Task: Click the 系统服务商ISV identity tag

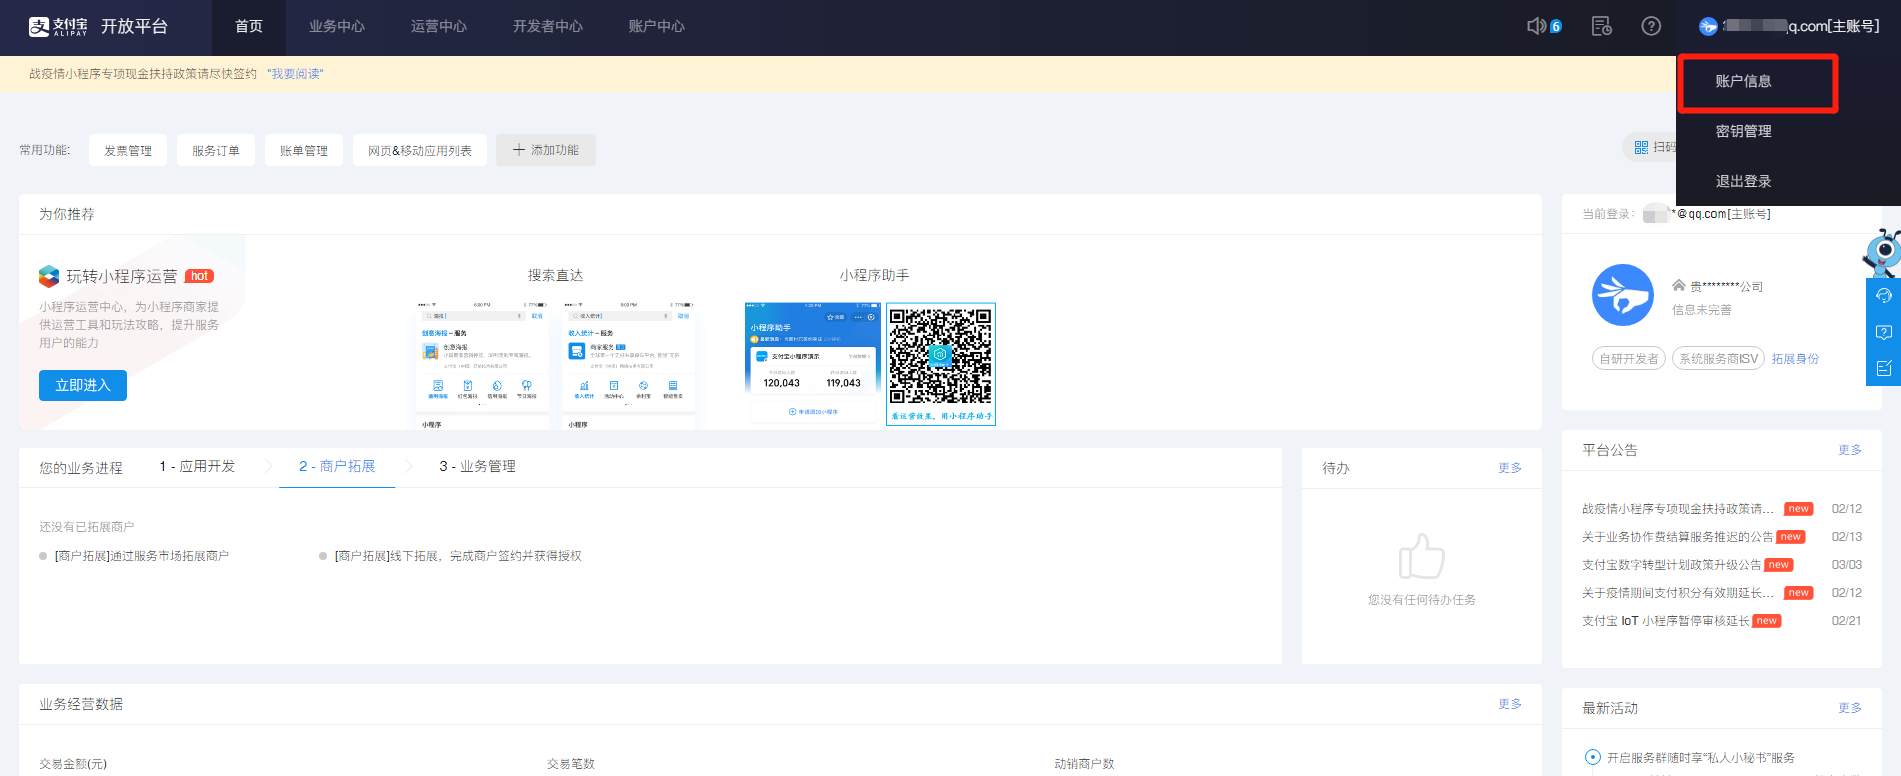Action: tap(1719, 359)
